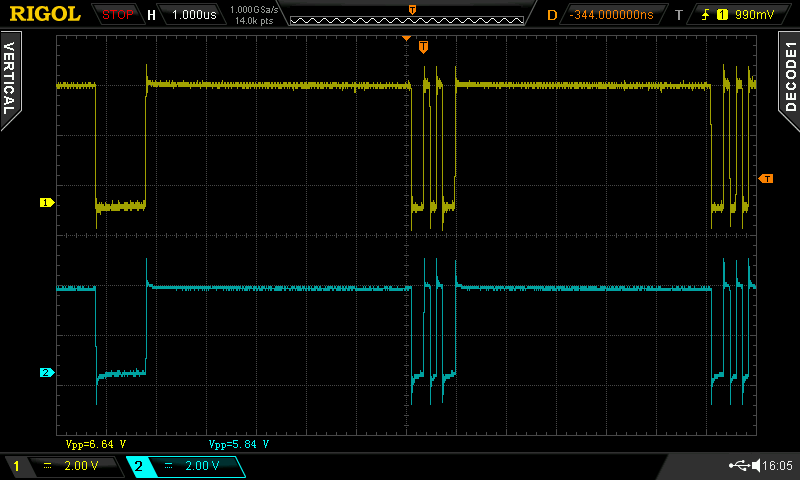This screenshot has height=480, width=800.
Task: Click channel 1 DC coupling symbol
Action: click(47, 466)
